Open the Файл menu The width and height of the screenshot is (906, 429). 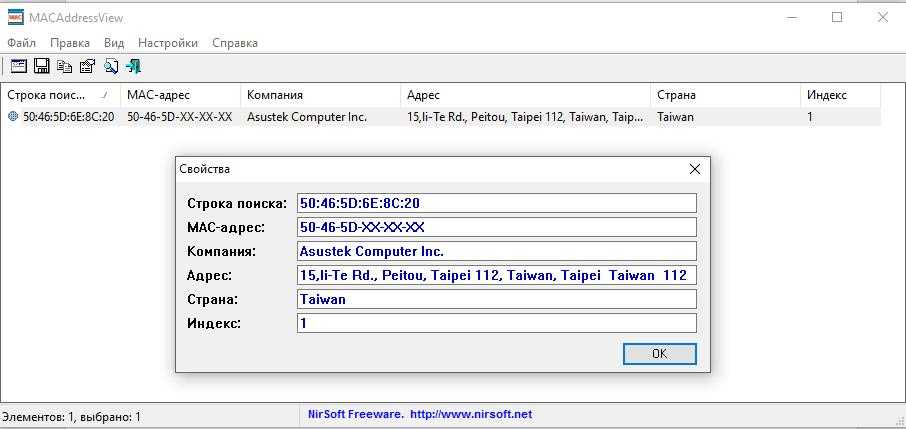click(x=21, y=43)
